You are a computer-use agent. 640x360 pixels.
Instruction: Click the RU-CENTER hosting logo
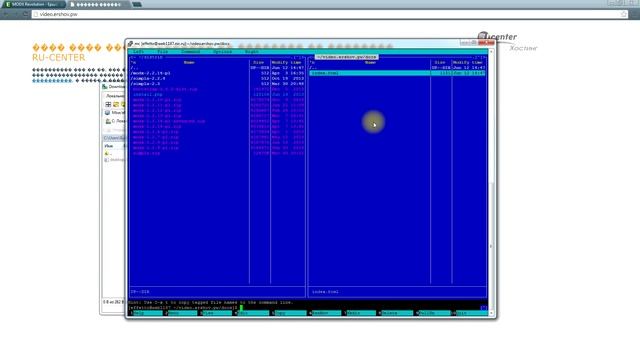pyautogui.click(x=507, y=42)
